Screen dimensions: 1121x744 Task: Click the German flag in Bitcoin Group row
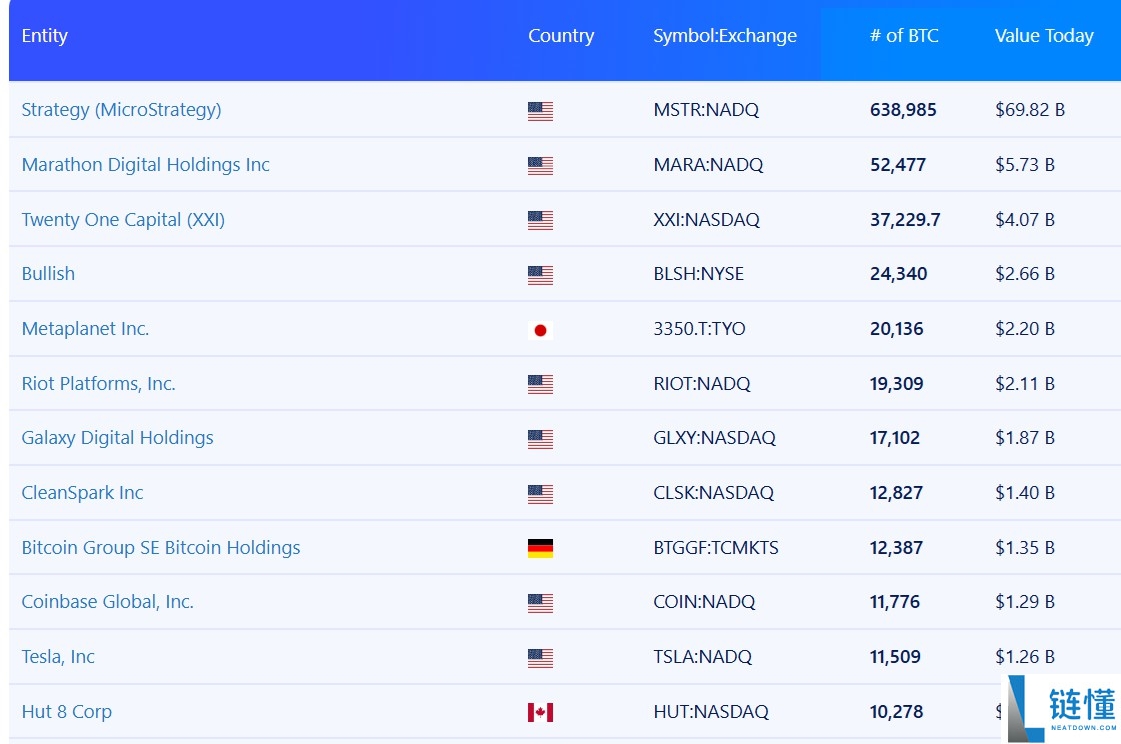point(540,548)
